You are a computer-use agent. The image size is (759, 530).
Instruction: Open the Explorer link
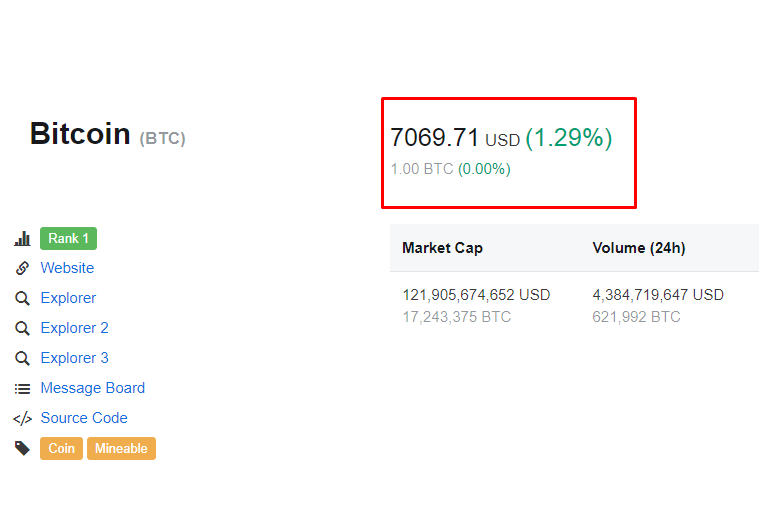coord(68,298)
